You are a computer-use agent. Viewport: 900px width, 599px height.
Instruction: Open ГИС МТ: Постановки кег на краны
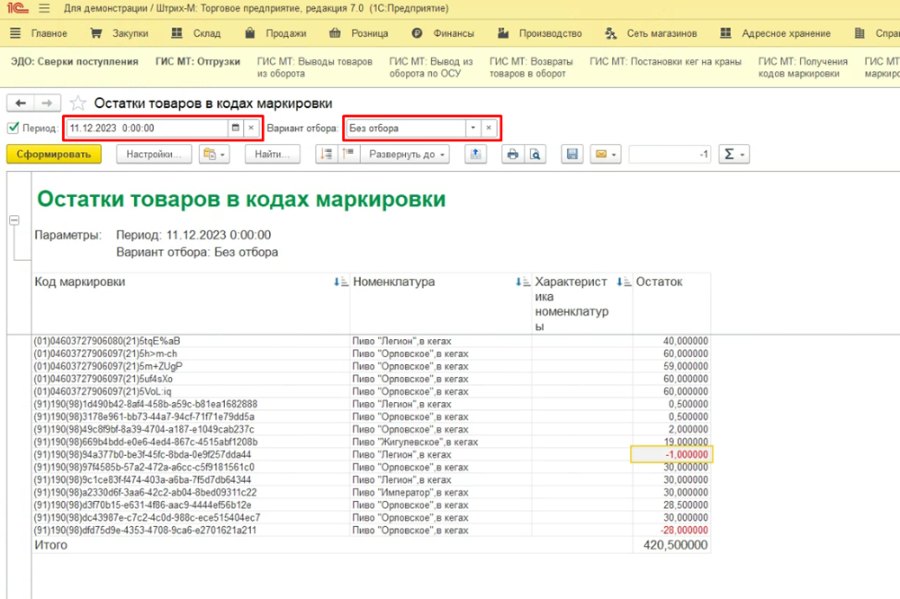point(665,61)
